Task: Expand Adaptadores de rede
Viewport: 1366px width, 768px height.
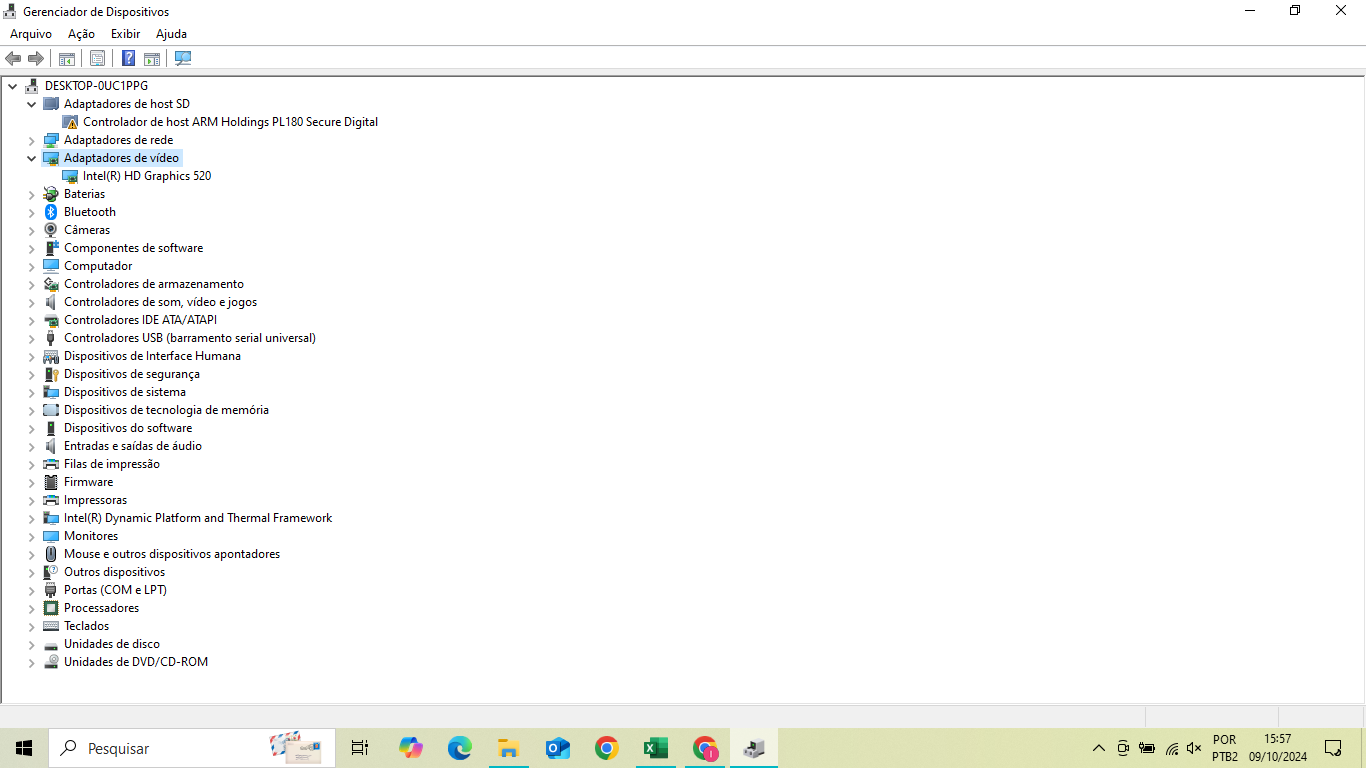Action: (x=31, y=140)
